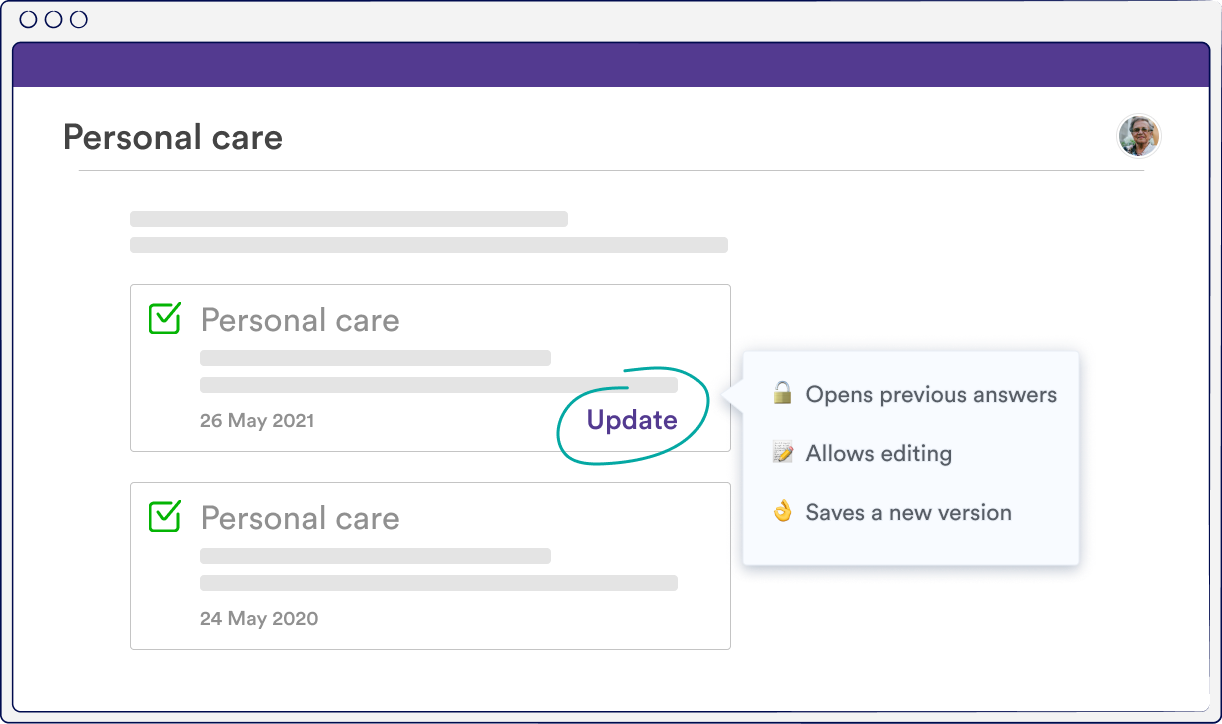Click the lock icon in the tooltip
This screenshot has width=1222, height=724.
pos(782,394)
